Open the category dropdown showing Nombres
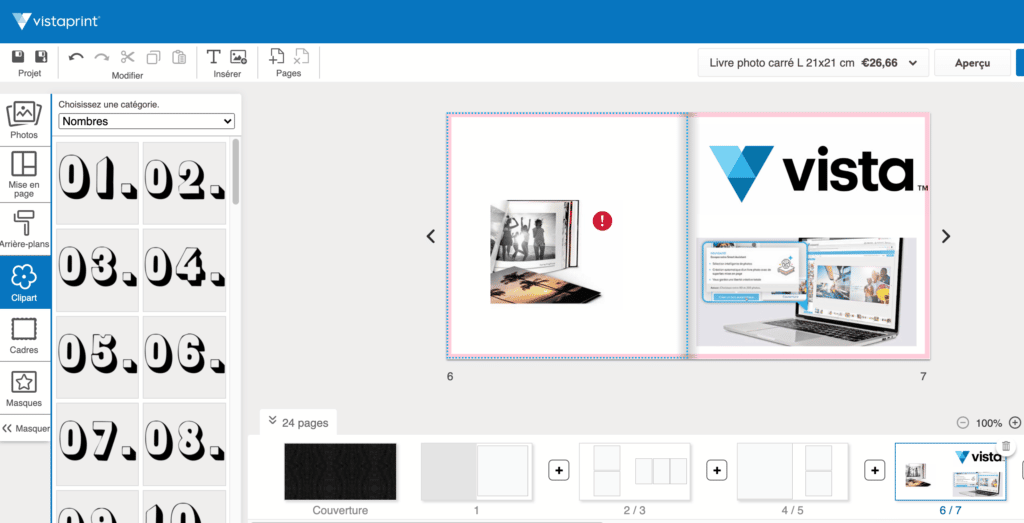 tap(146, 121)
